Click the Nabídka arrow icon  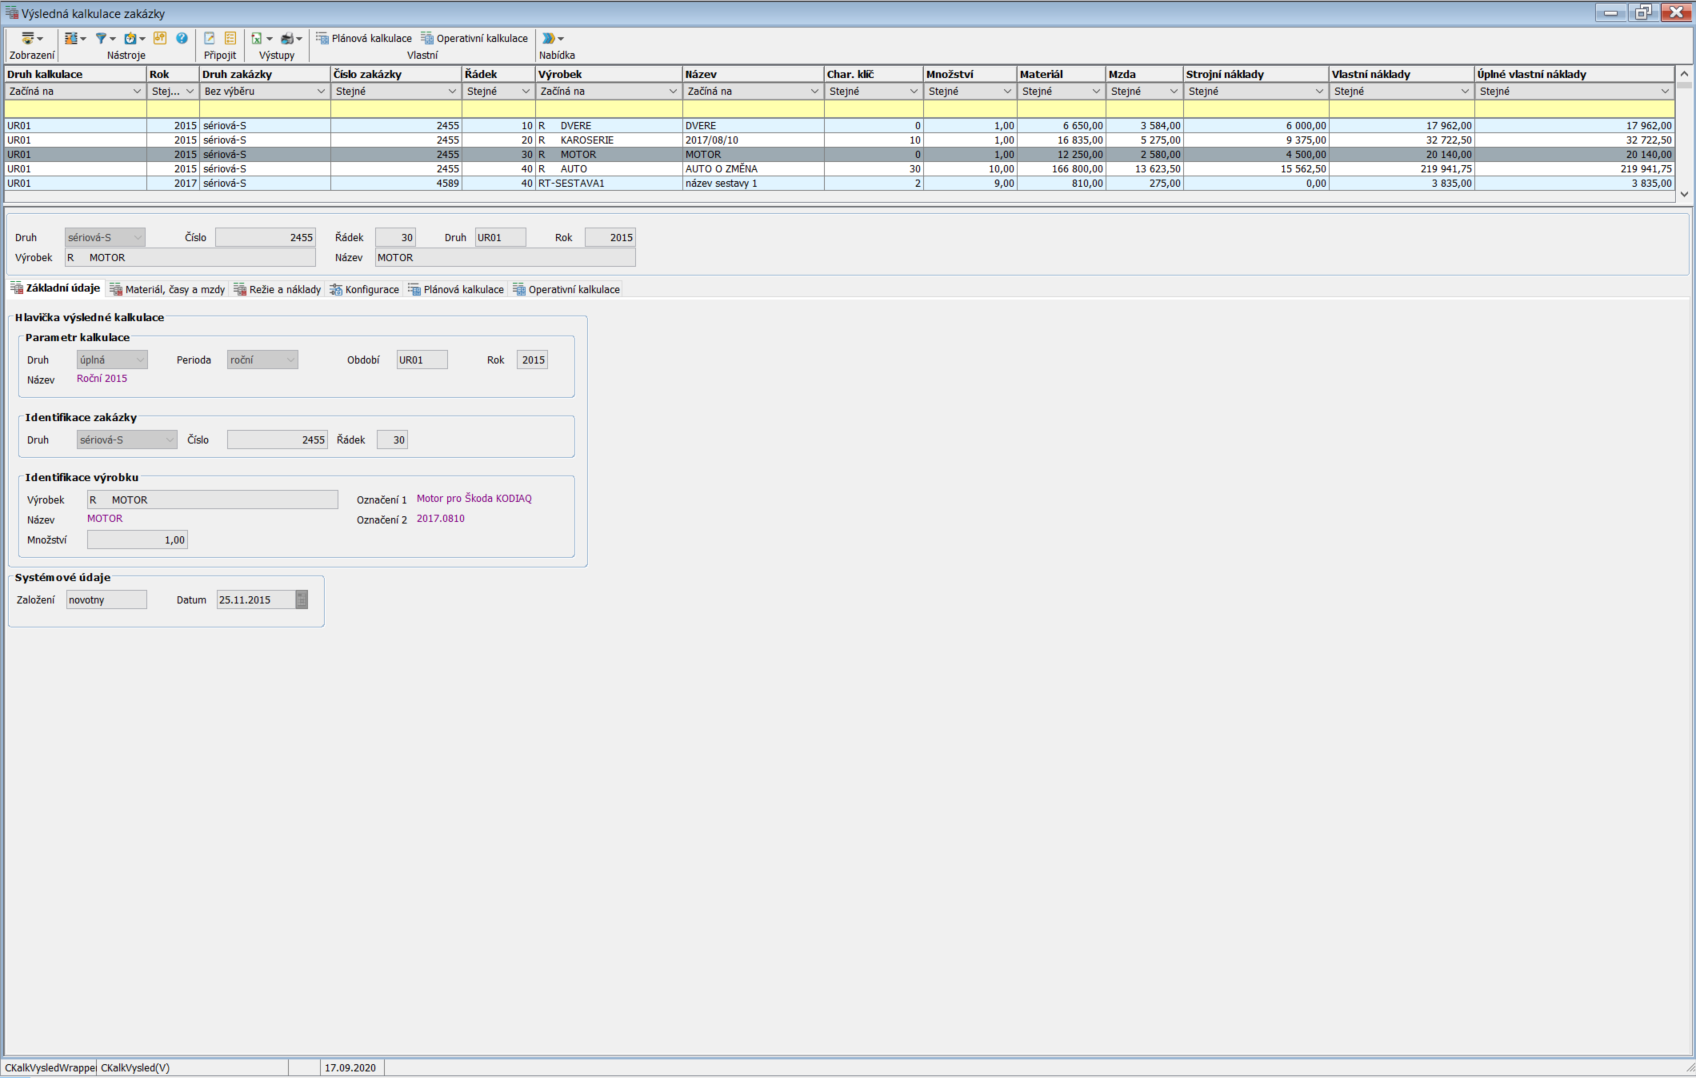[x=550, y=39]
